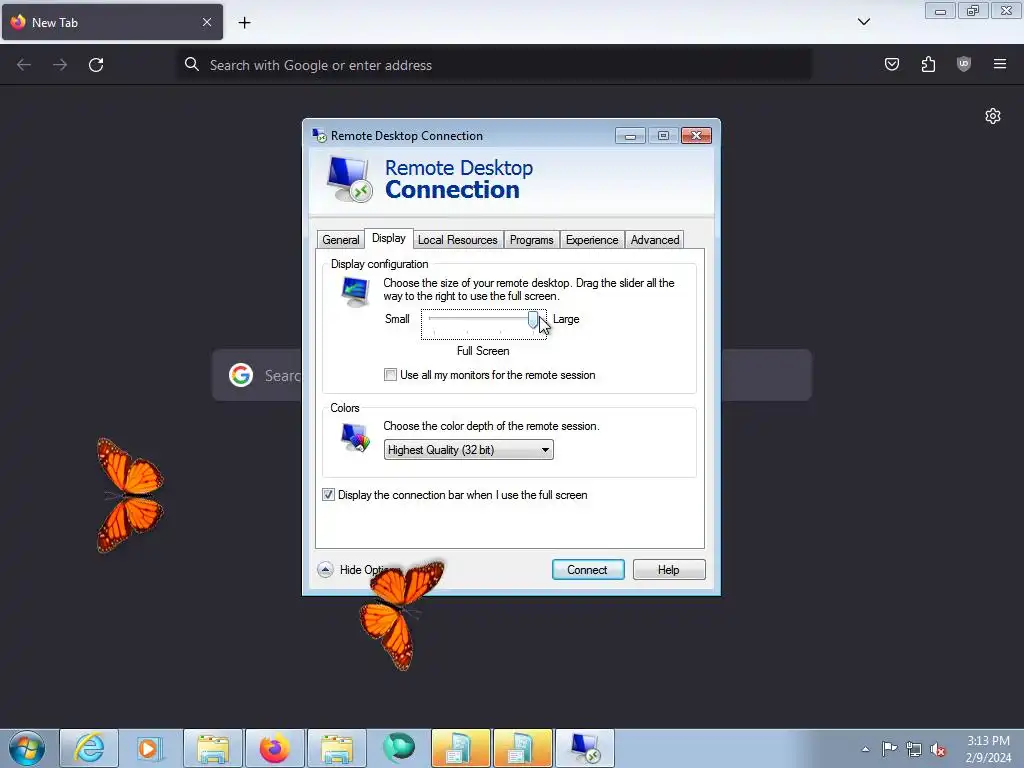Open the teal globe app on taskbar

[x=398, y=748]
